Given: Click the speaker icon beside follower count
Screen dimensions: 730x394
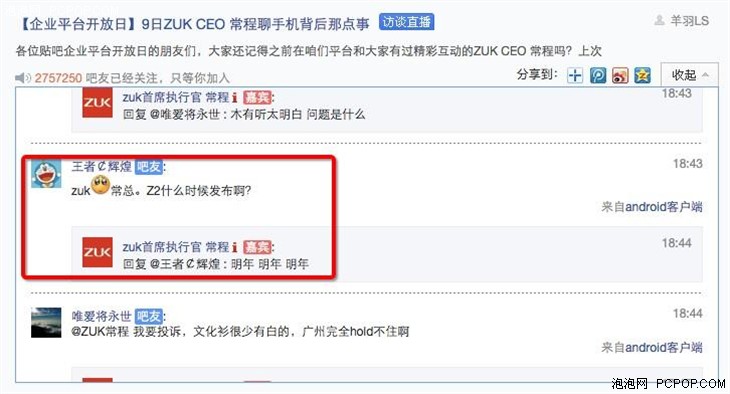Looking at the screenshot, I should pos(22,78).
